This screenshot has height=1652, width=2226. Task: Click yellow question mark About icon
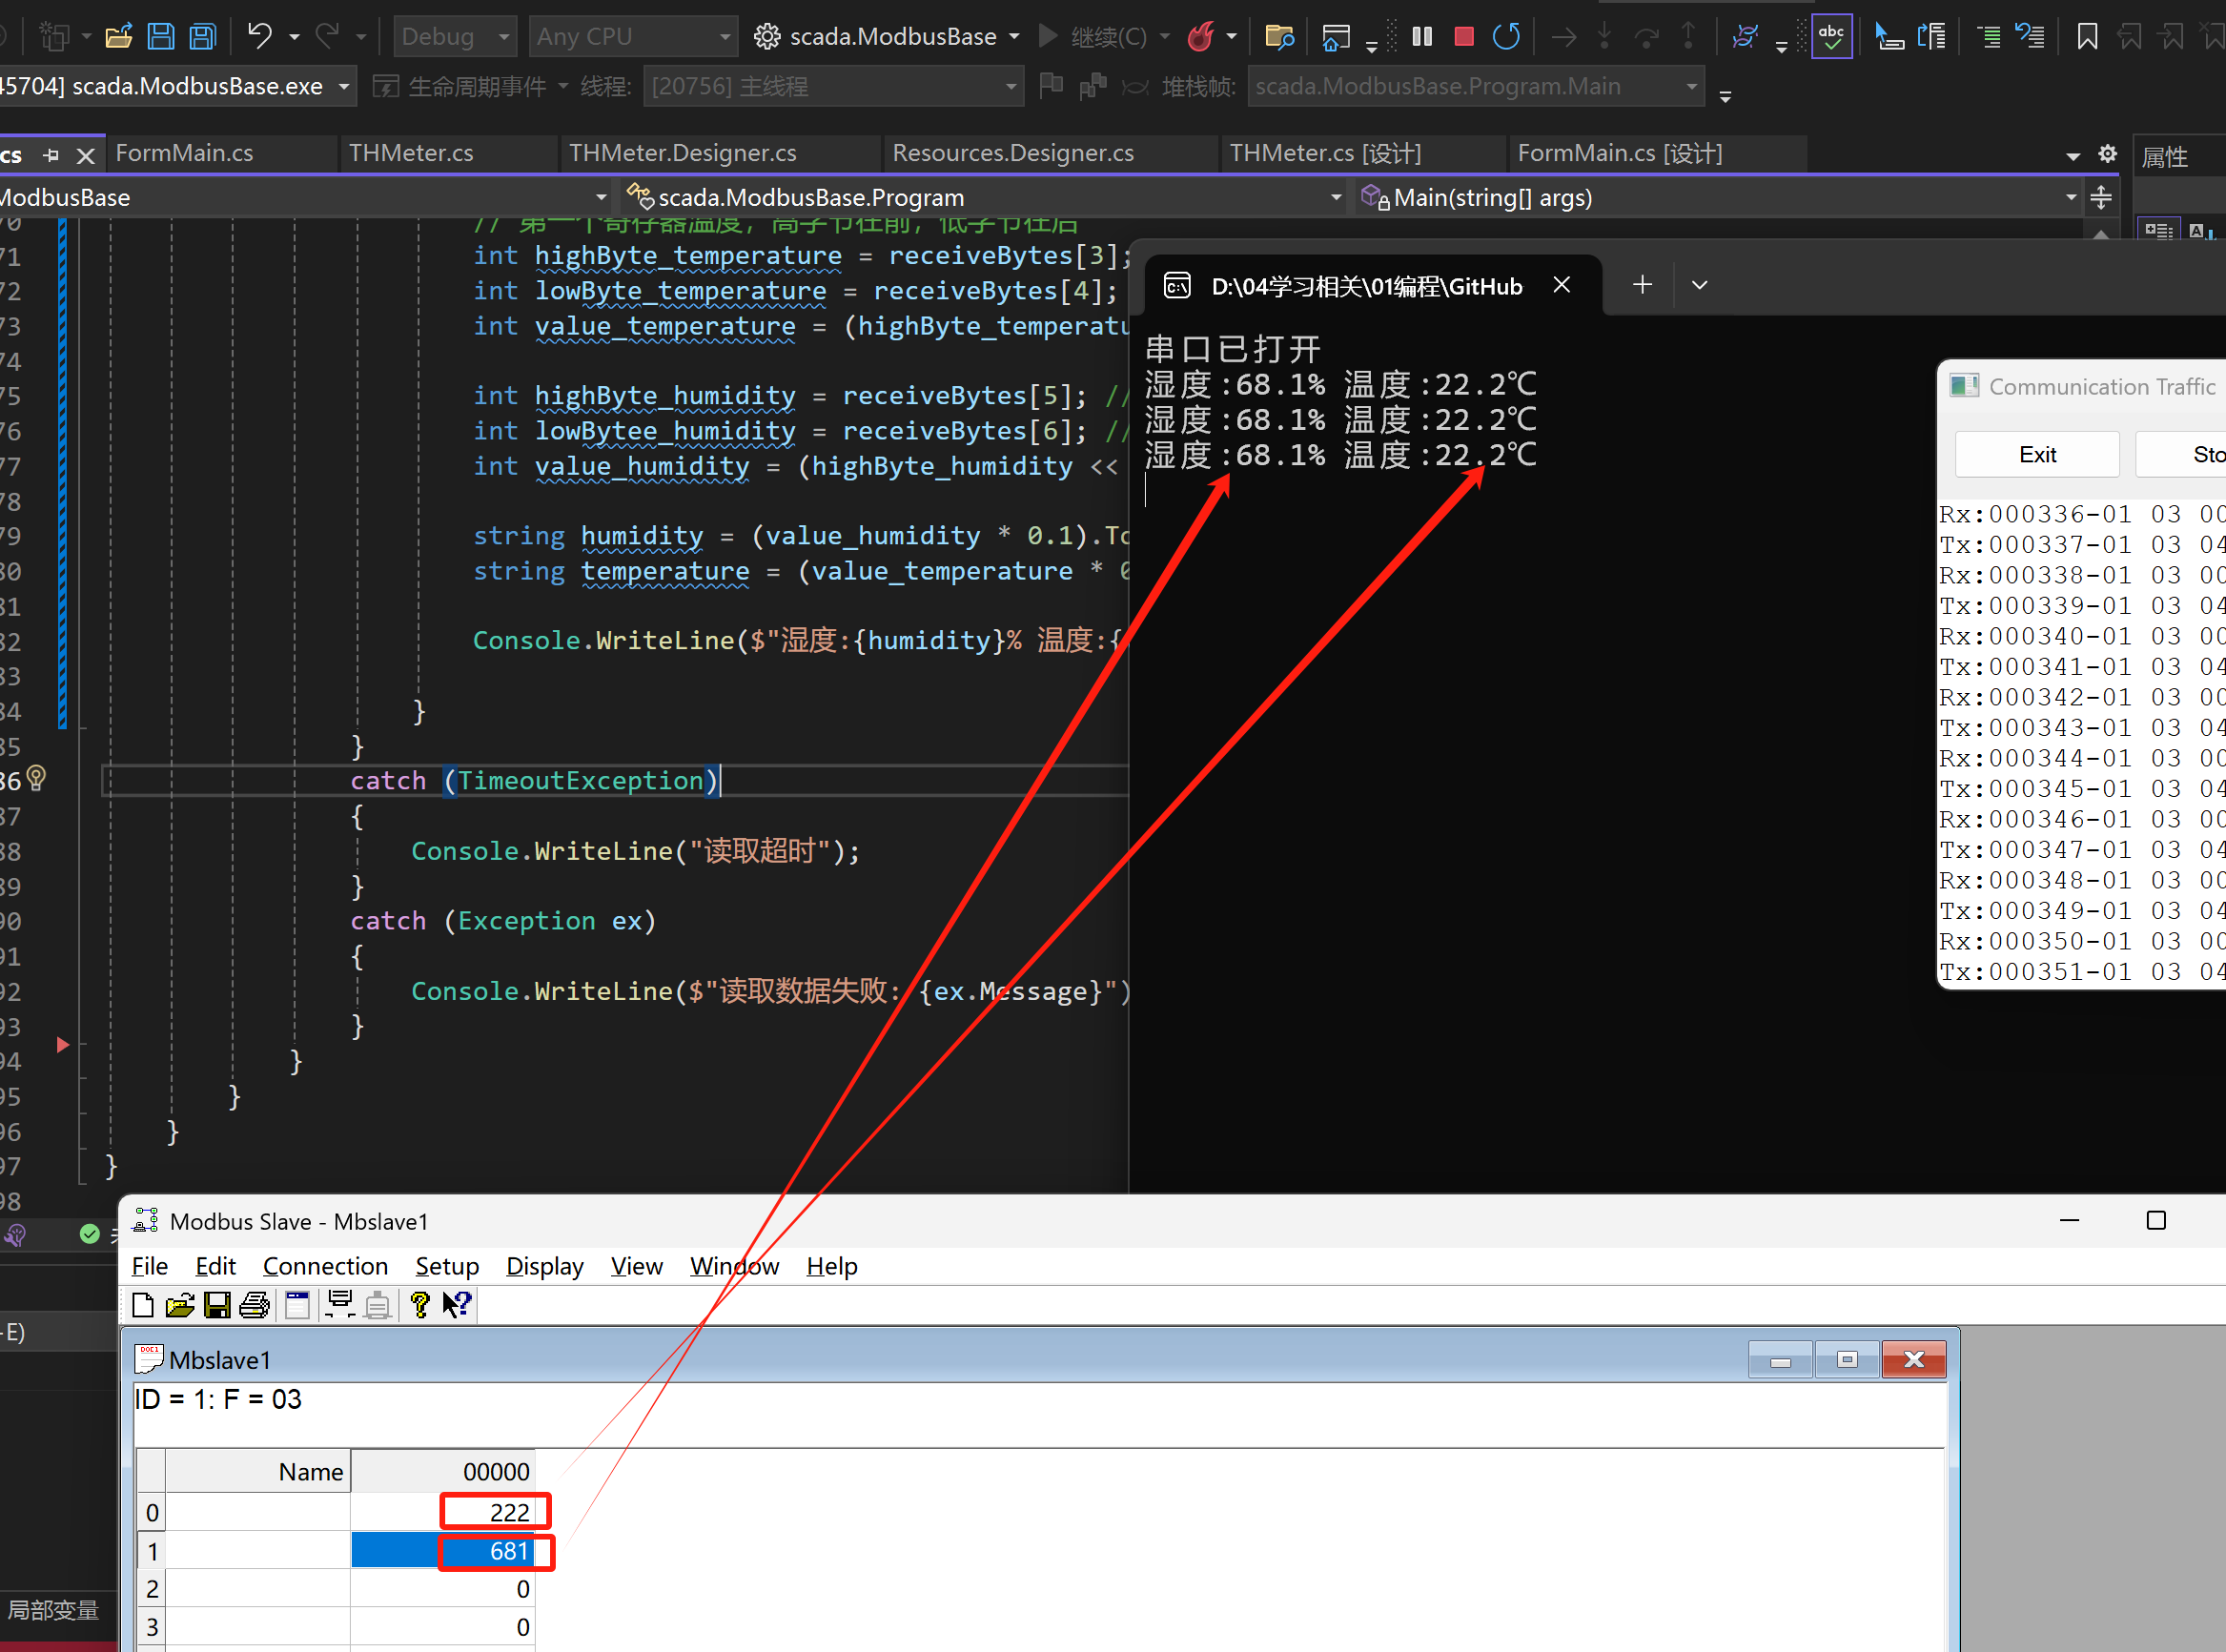(420, 1304)
